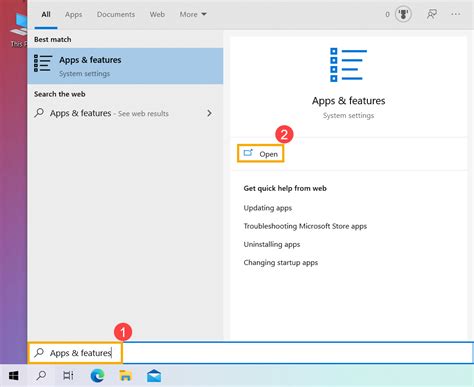474x387 pixels.
Task: Expand the web results chevron arrow
Action: [x=209, y=113]
